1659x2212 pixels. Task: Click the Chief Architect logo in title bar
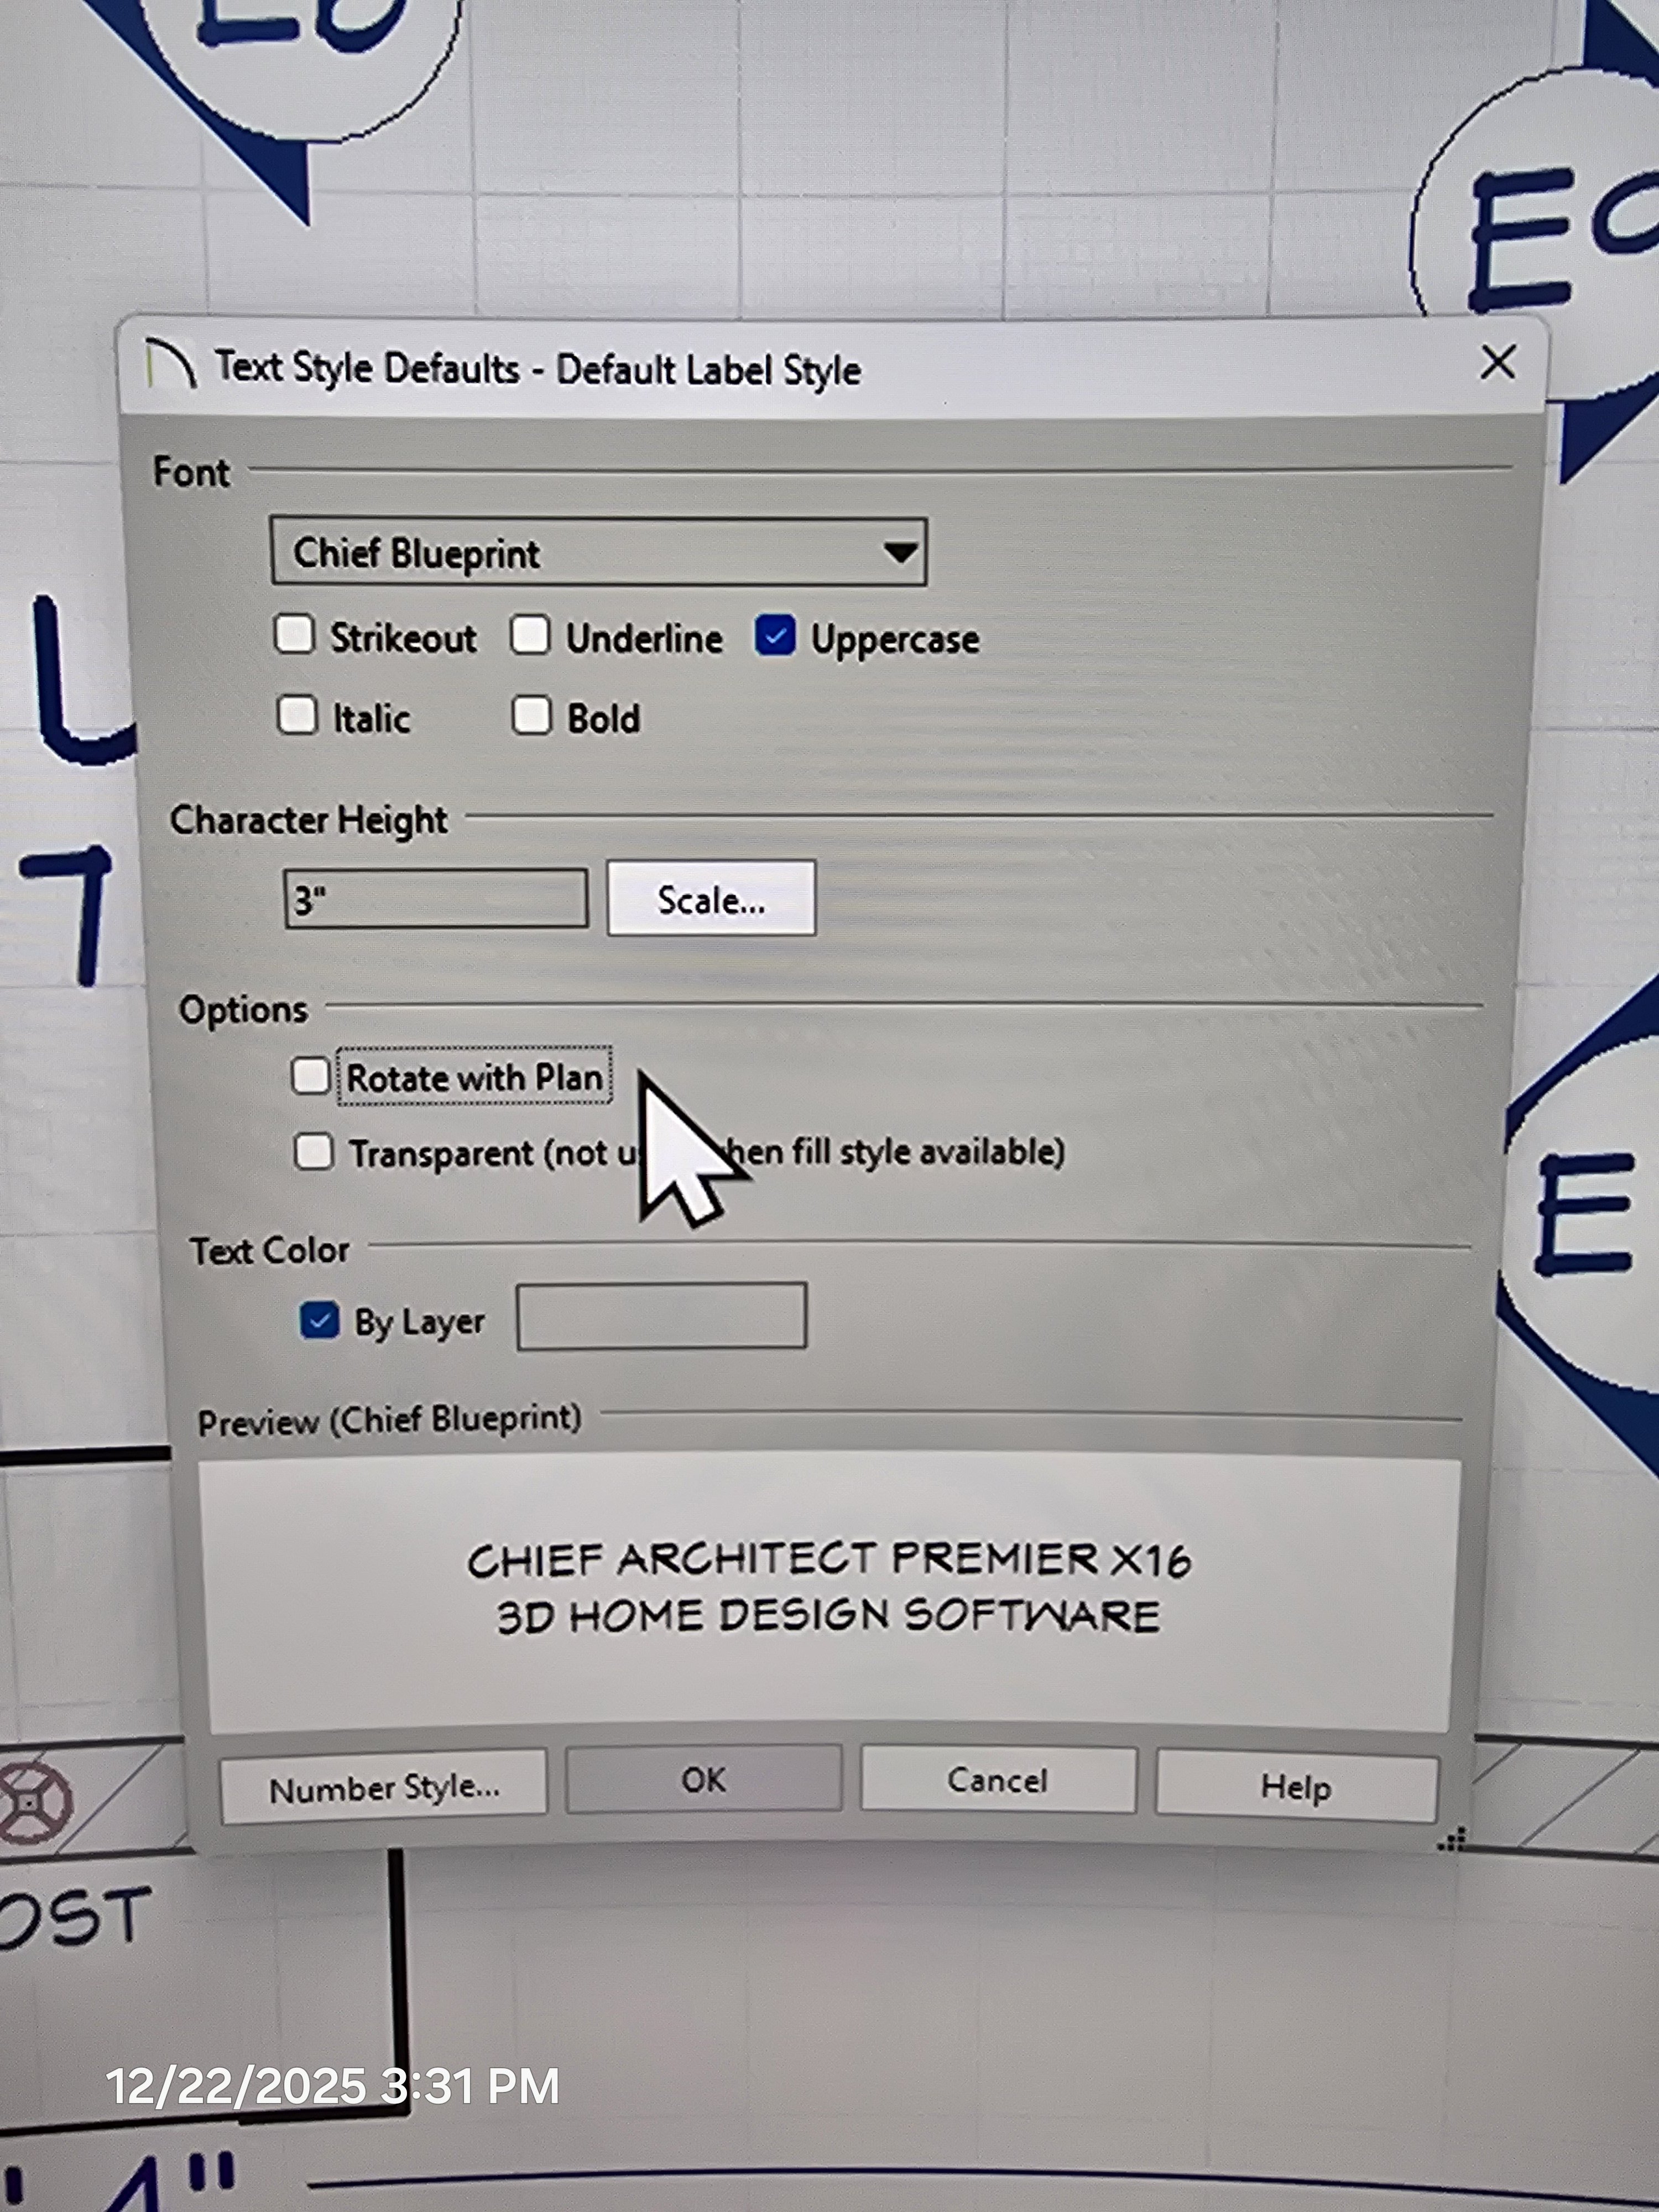(171, 365)
